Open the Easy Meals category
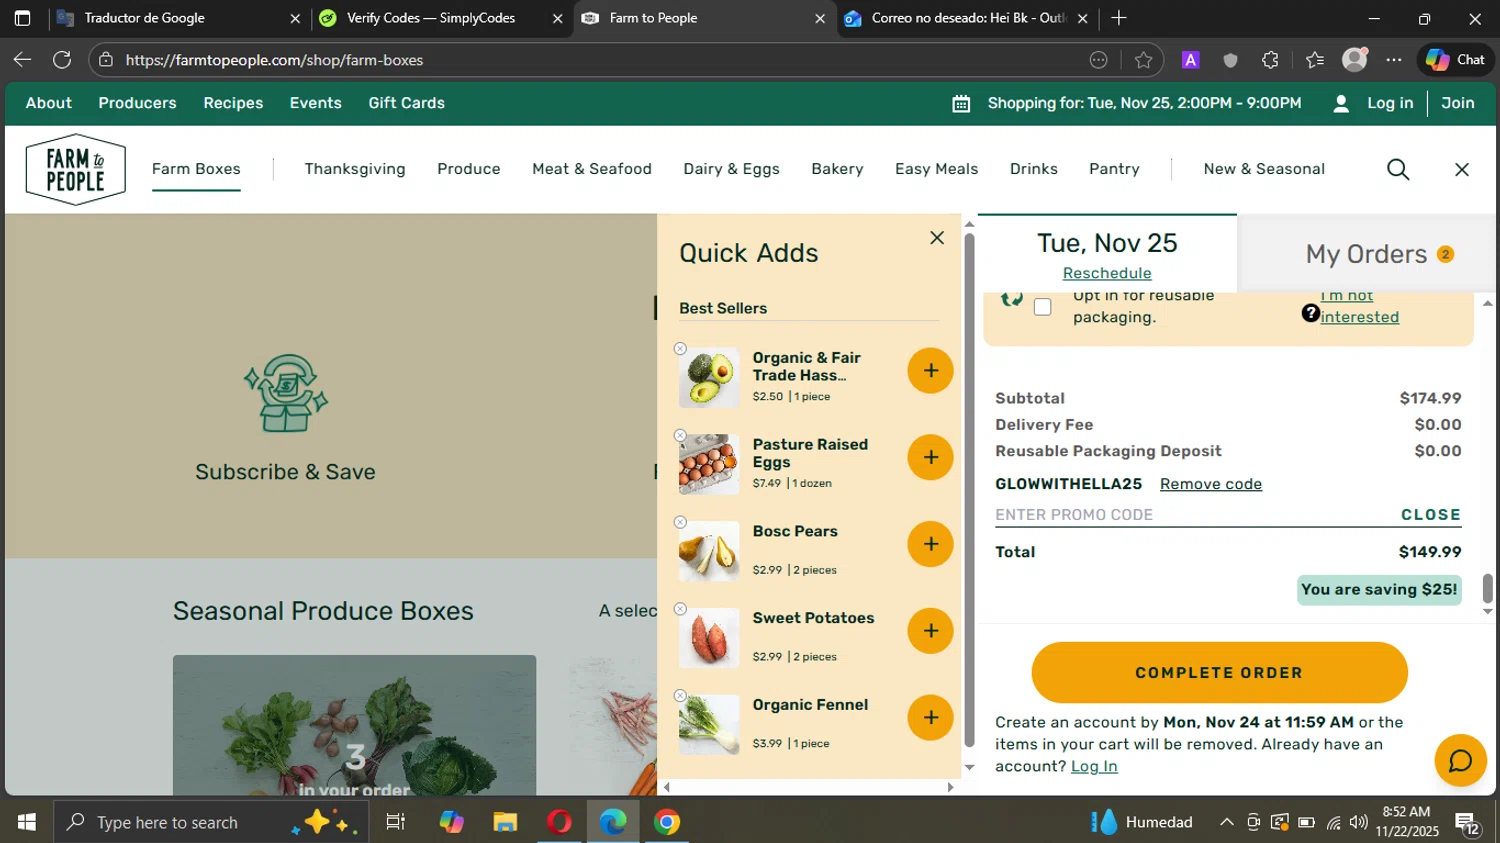Screen dimensions: 1500x843 [936, 169]
